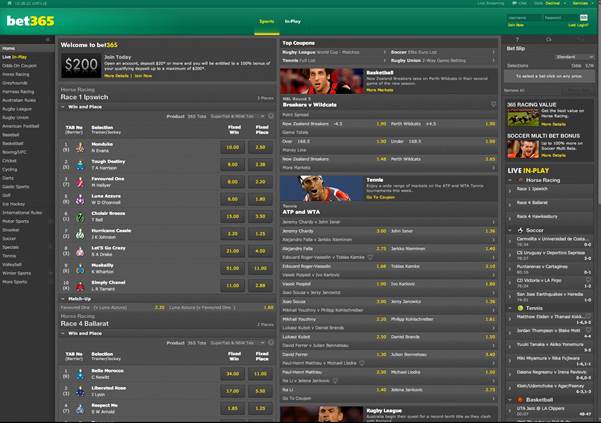Collapse Win and Place under Race 4 Ballarat

tap(63, 333)
